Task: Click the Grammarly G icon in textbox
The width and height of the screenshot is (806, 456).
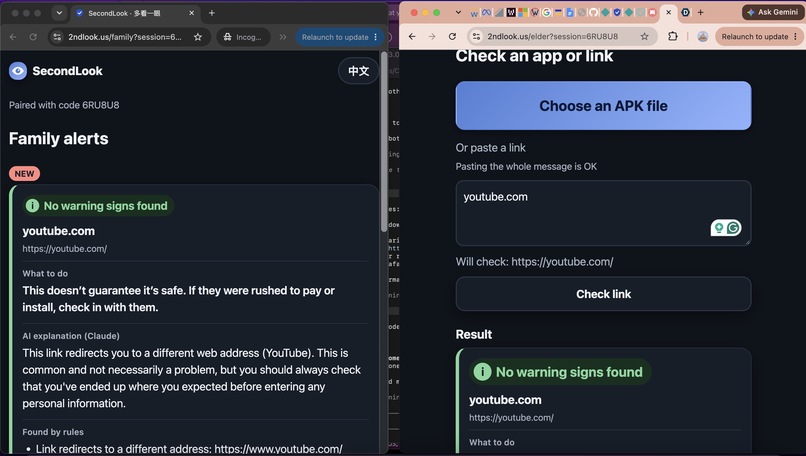Action: click(734, 228)
